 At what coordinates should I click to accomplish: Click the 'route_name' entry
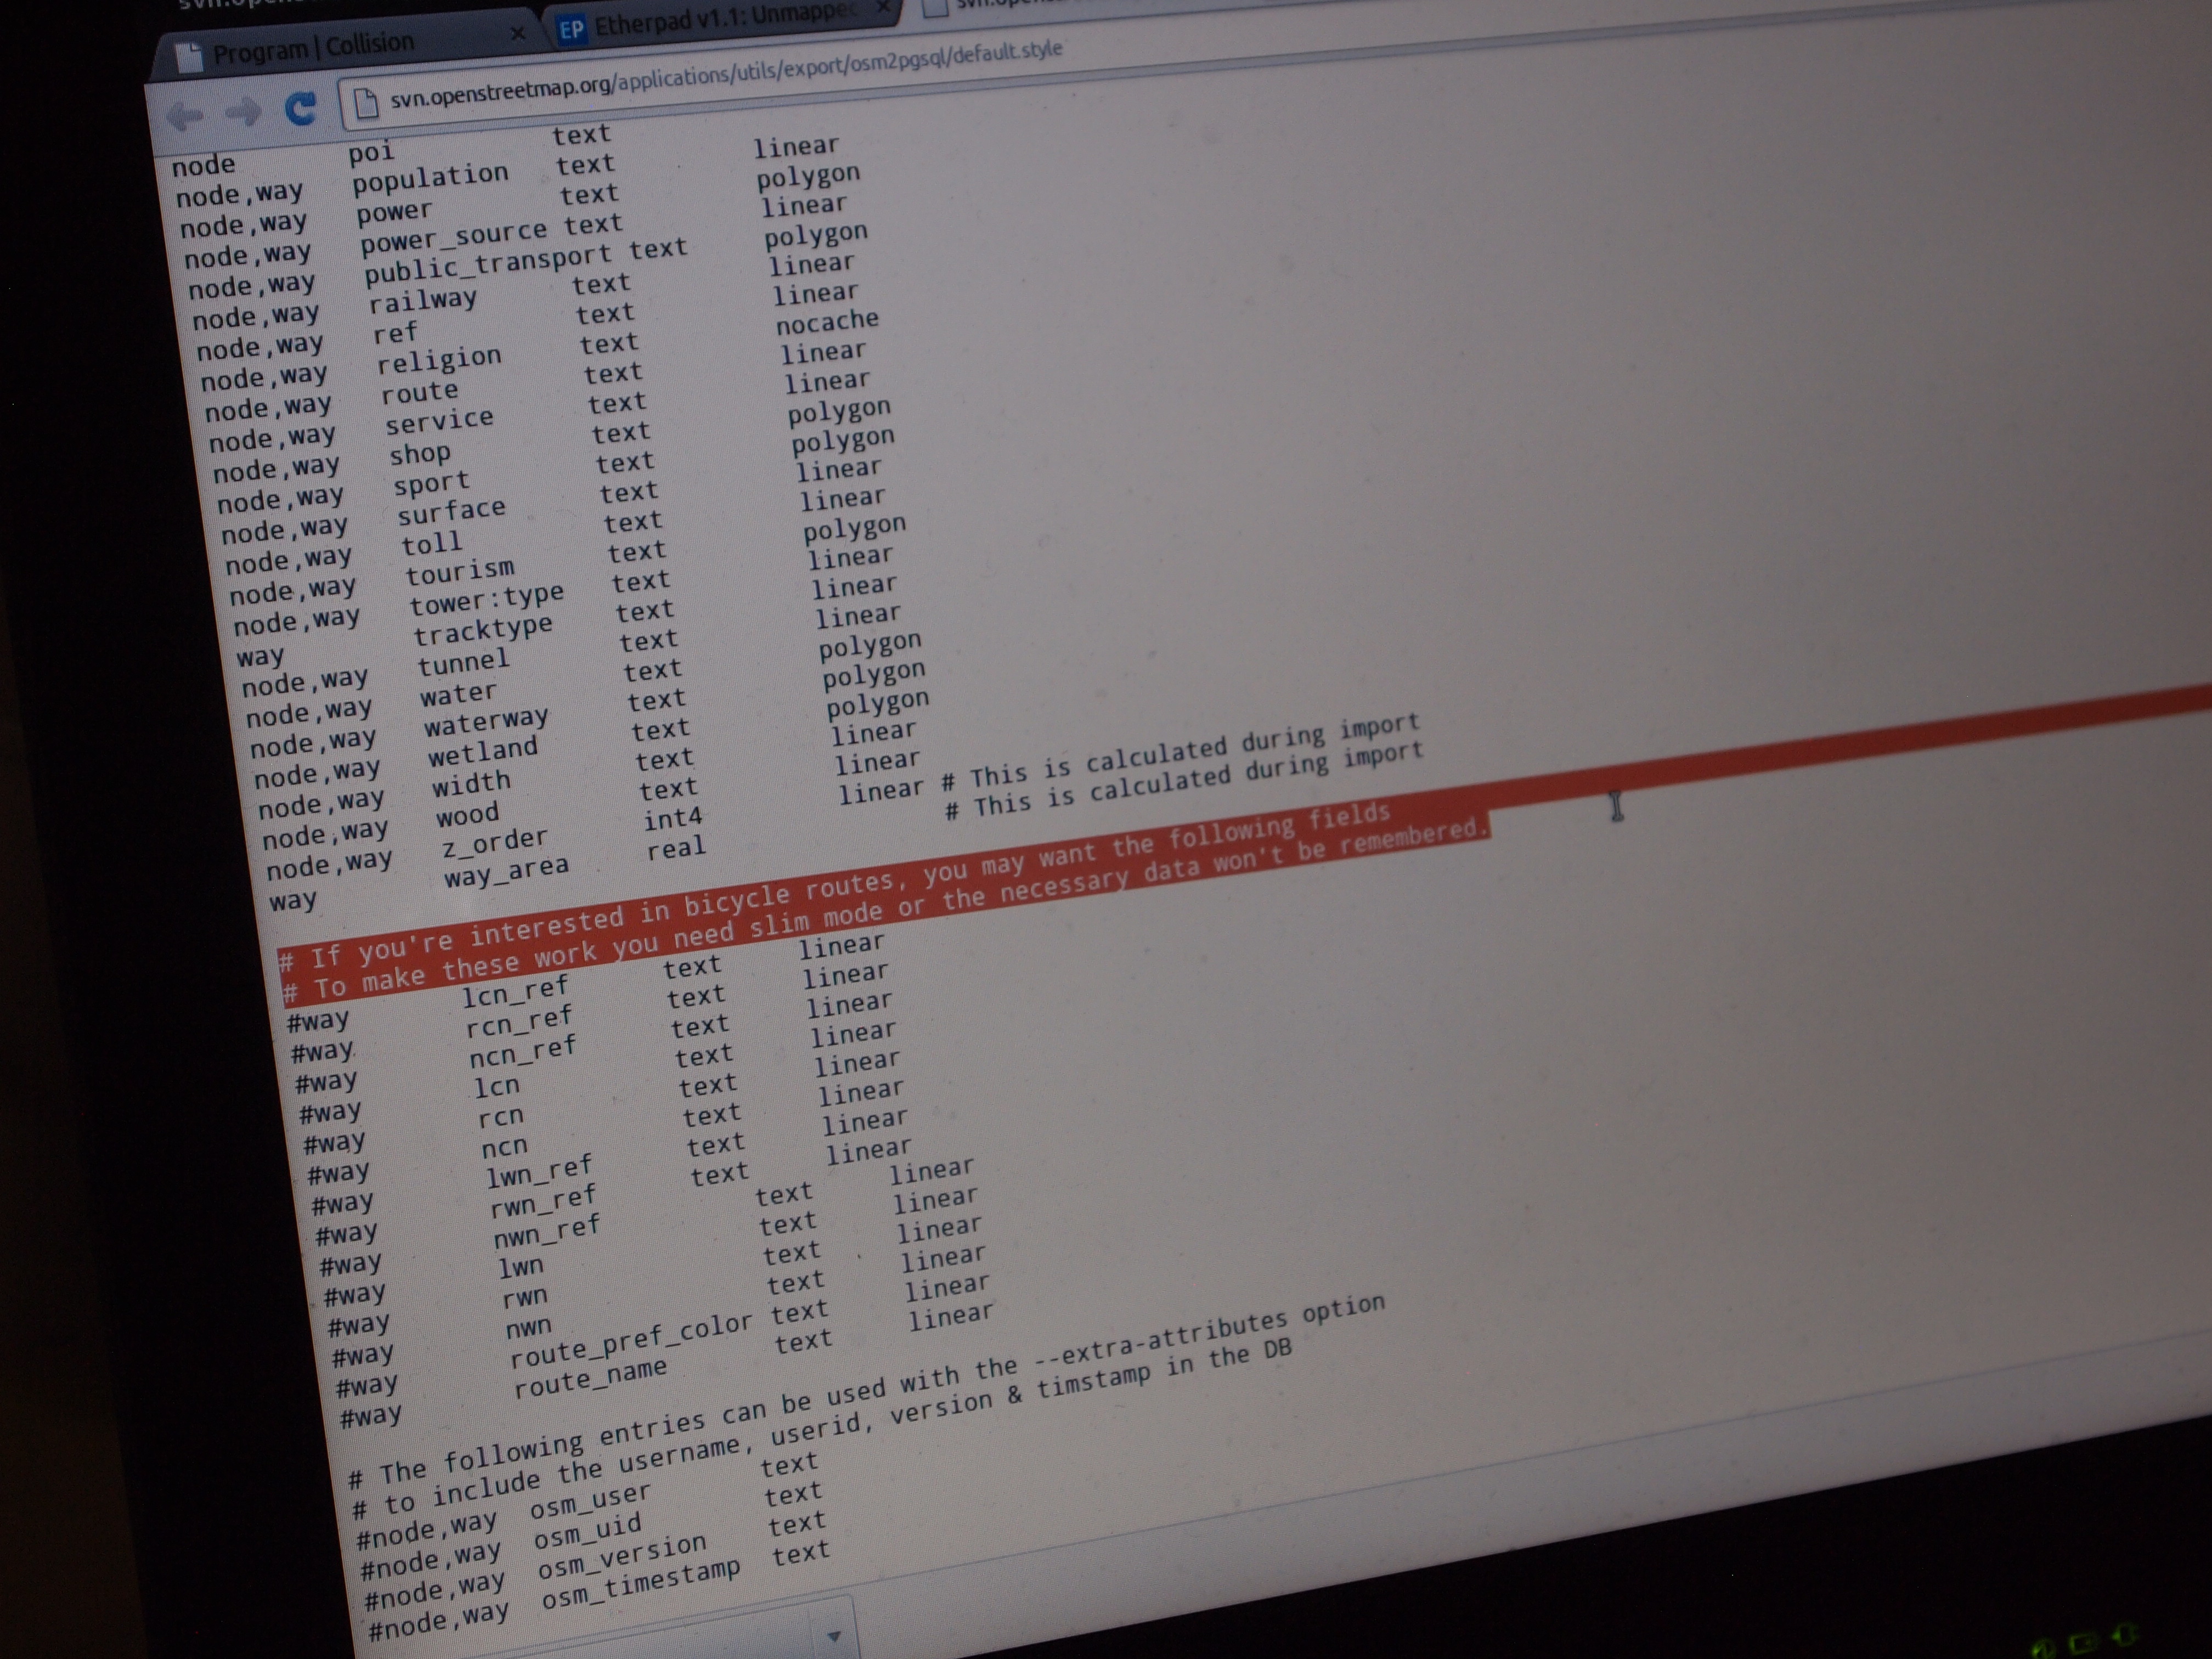click(x=590, y=1379)
